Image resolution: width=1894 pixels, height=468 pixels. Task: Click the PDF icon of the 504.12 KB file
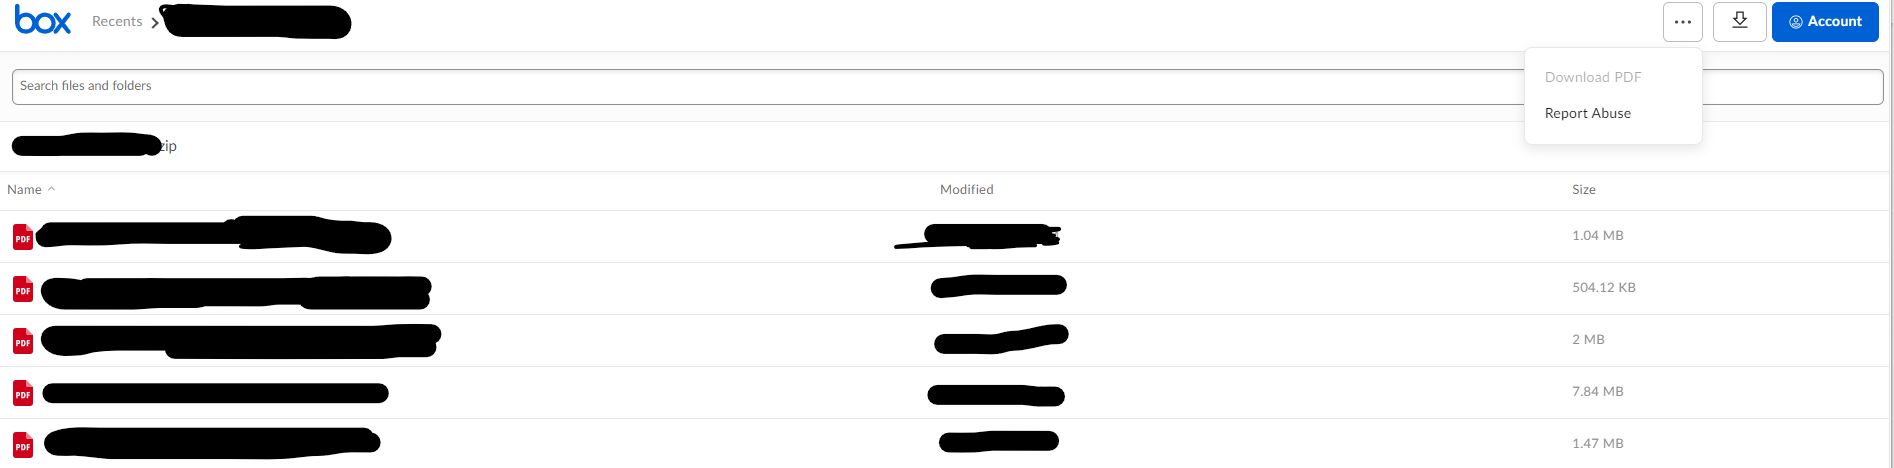(22, 289)
